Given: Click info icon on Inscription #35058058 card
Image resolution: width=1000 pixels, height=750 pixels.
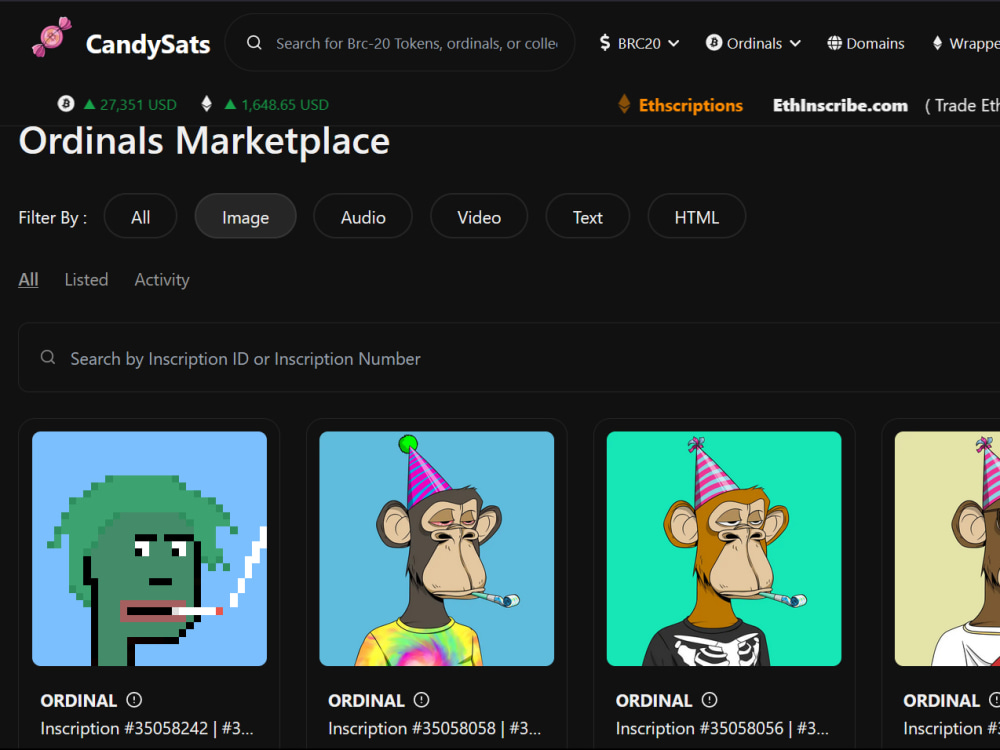Looking at the screenshot, I should click(422, 700).
